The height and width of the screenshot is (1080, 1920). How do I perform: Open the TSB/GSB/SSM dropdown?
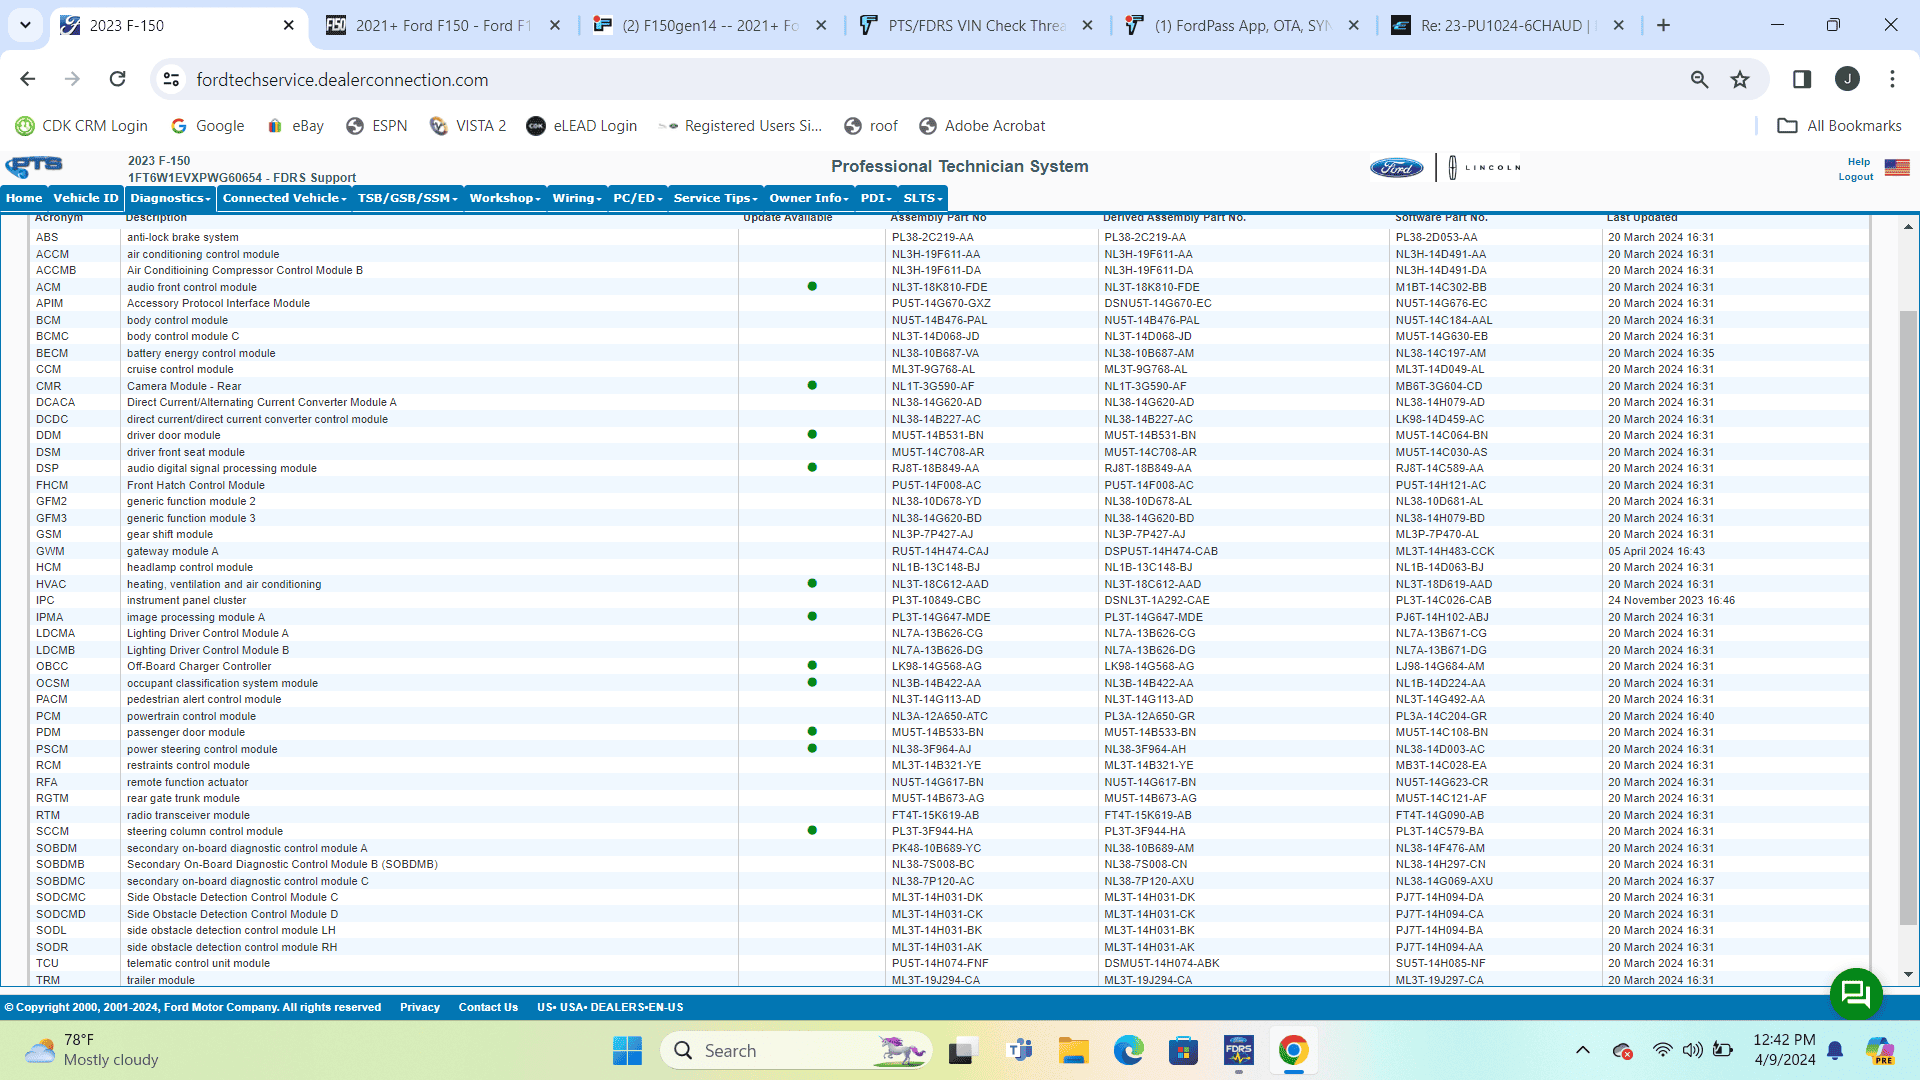point(407,198)
